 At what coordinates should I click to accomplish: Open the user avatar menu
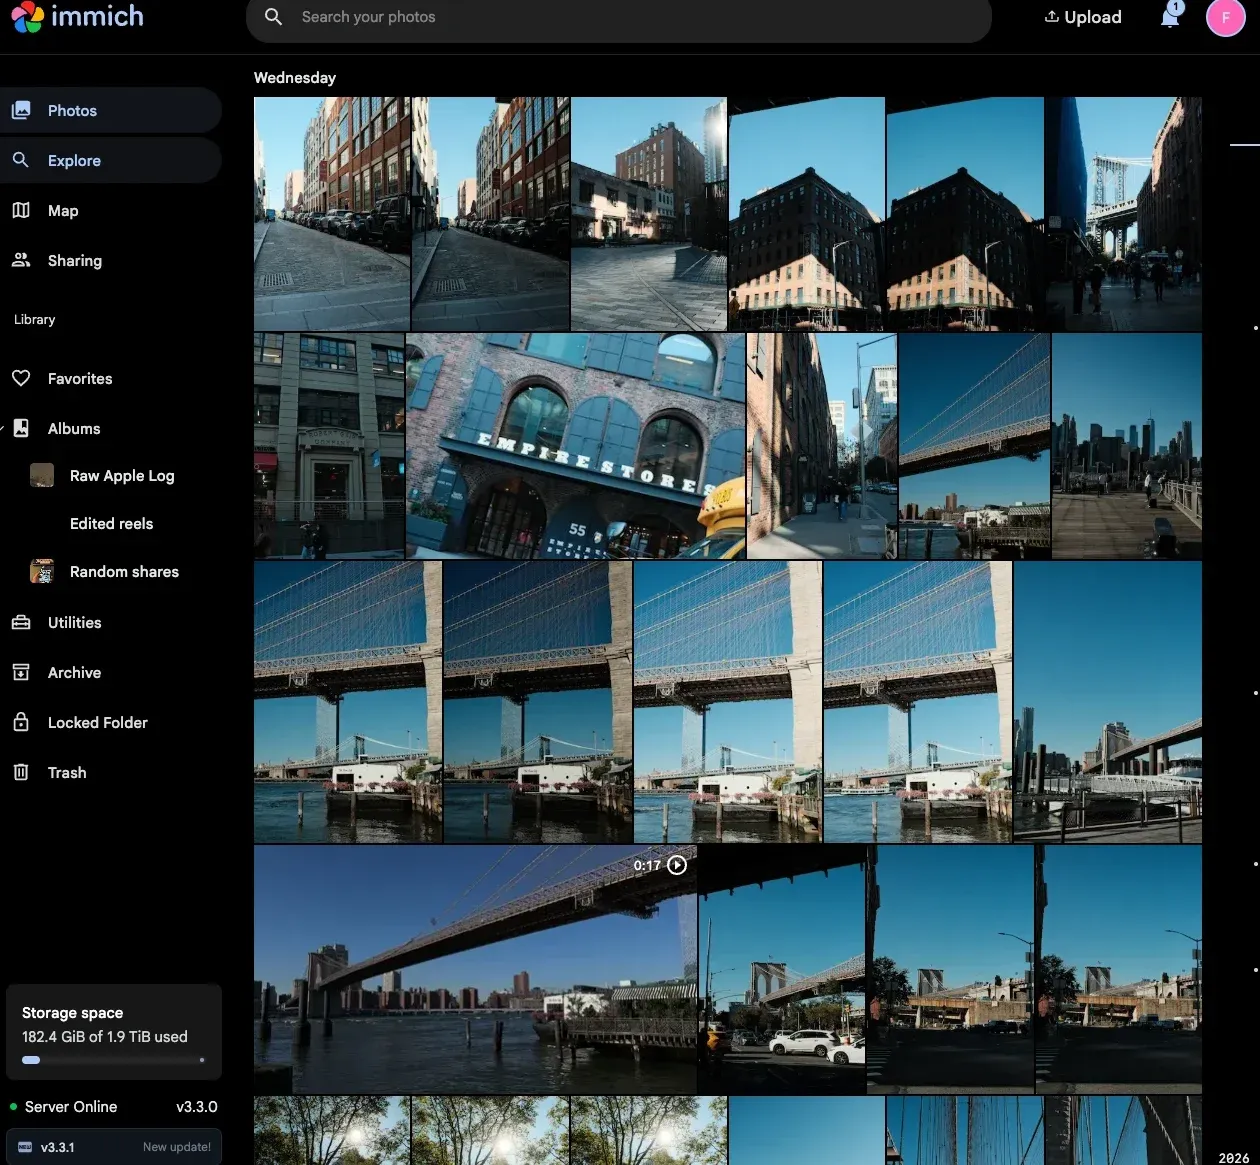pyautogui.click(x=1225, y=17)
